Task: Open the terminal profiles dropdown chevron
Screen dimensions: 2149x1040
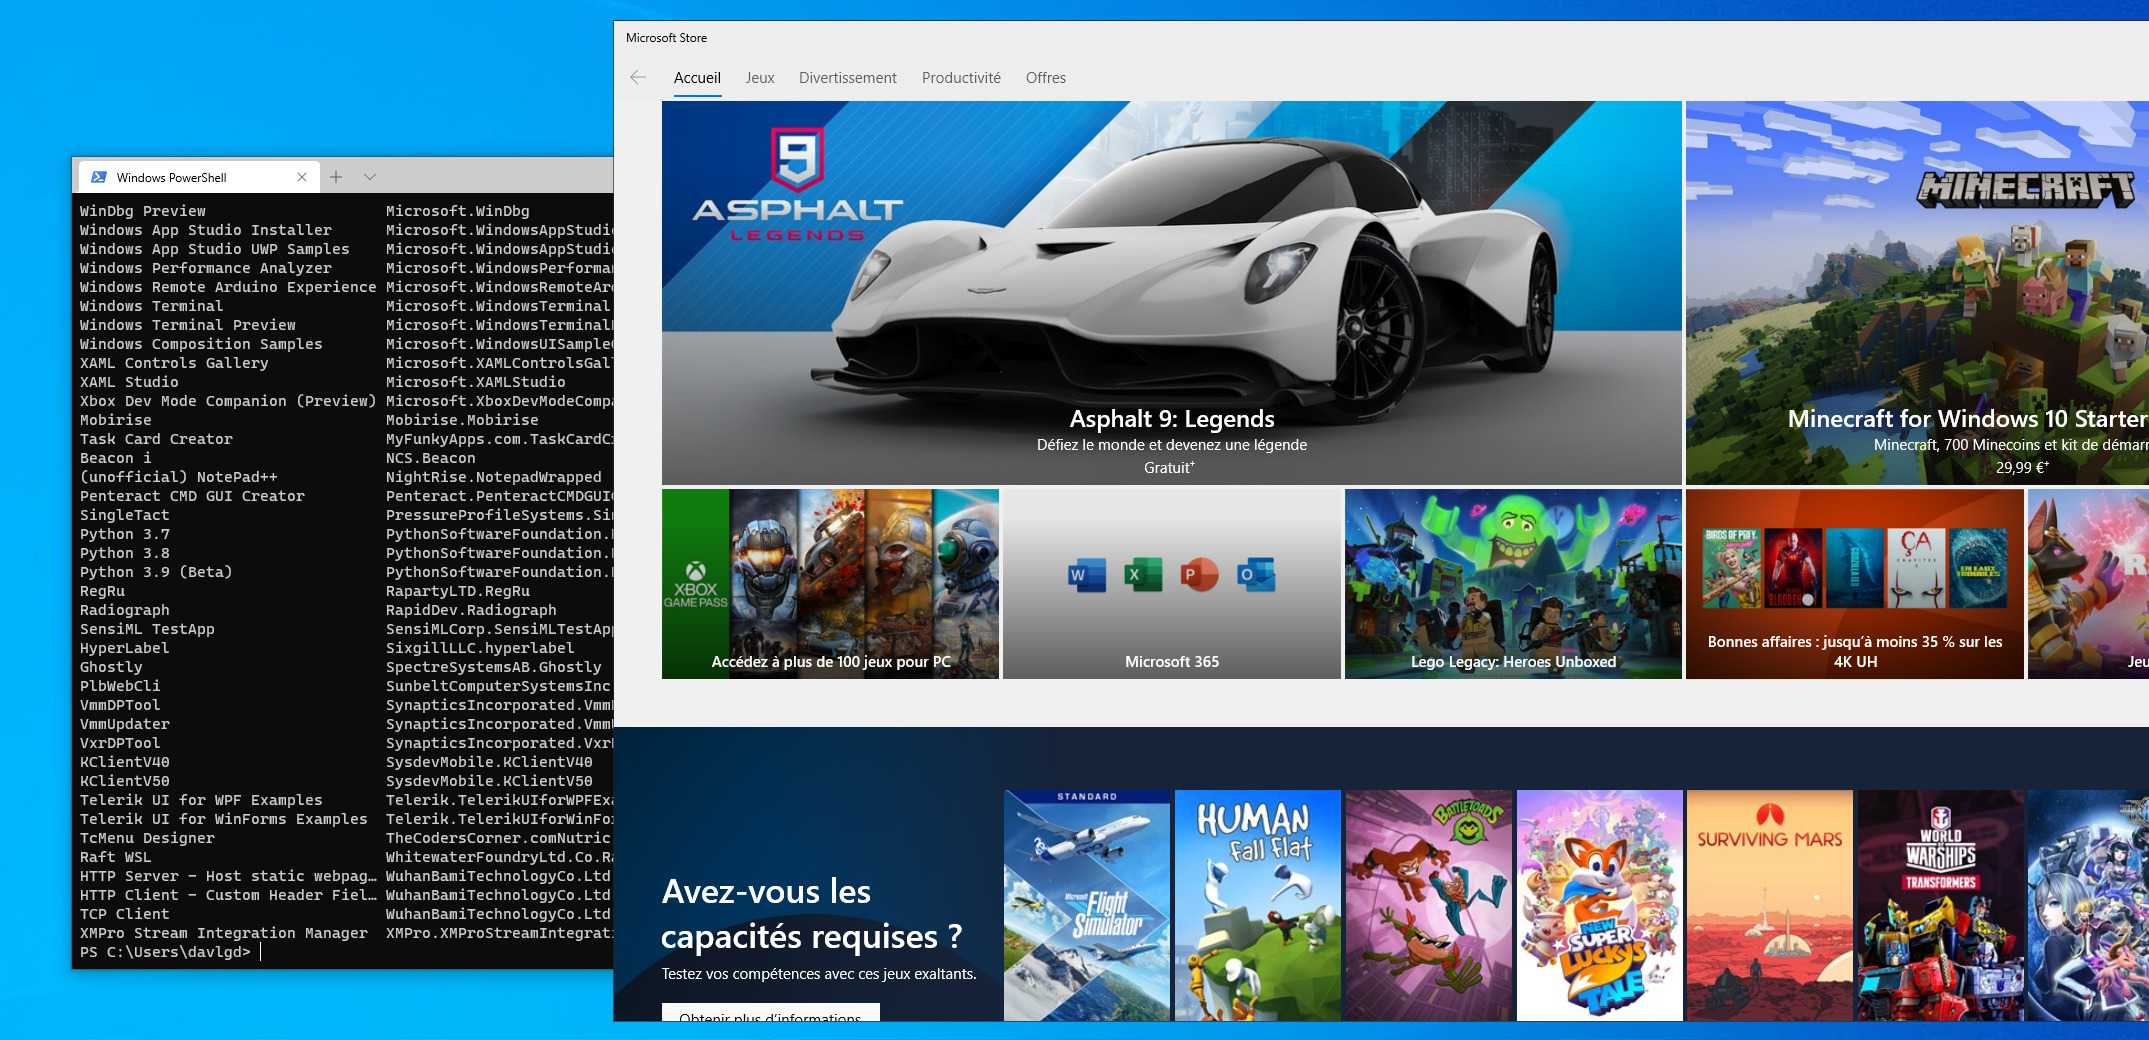Action: pyautogui.click(x=370, y=177)
